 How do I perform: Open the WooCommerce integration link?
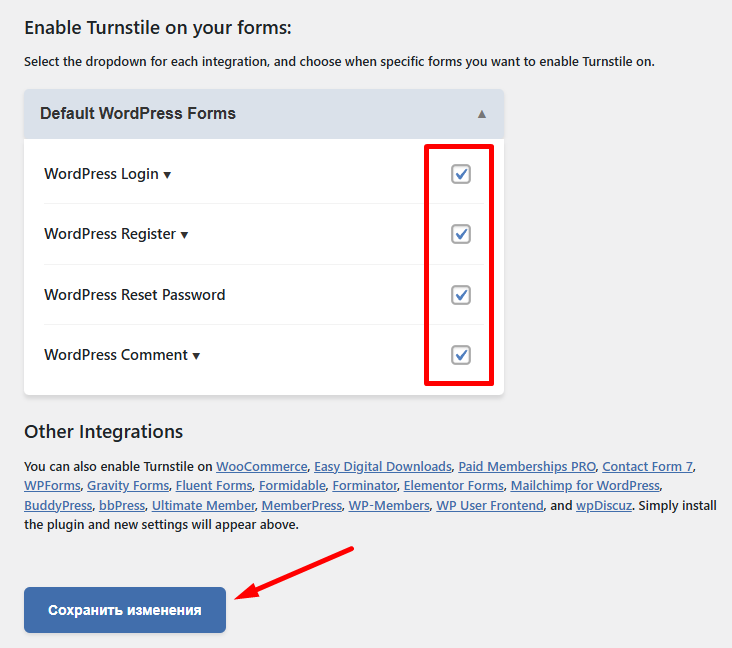261,466
